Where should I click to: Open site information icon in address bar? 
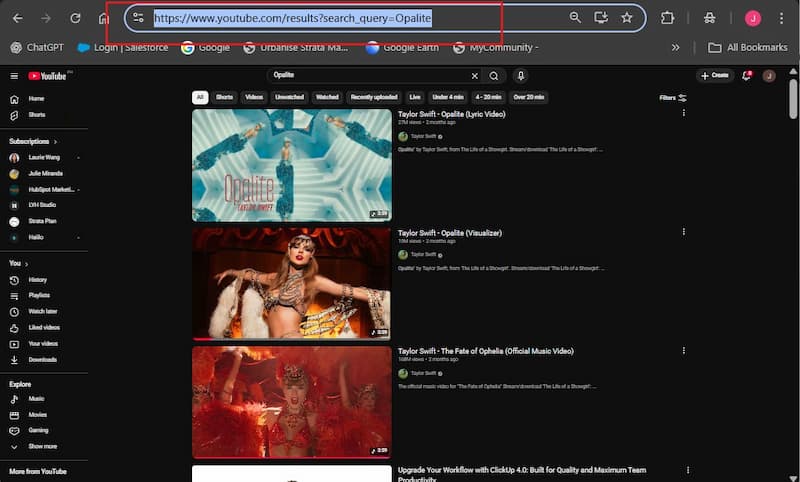tap(138, 18)
